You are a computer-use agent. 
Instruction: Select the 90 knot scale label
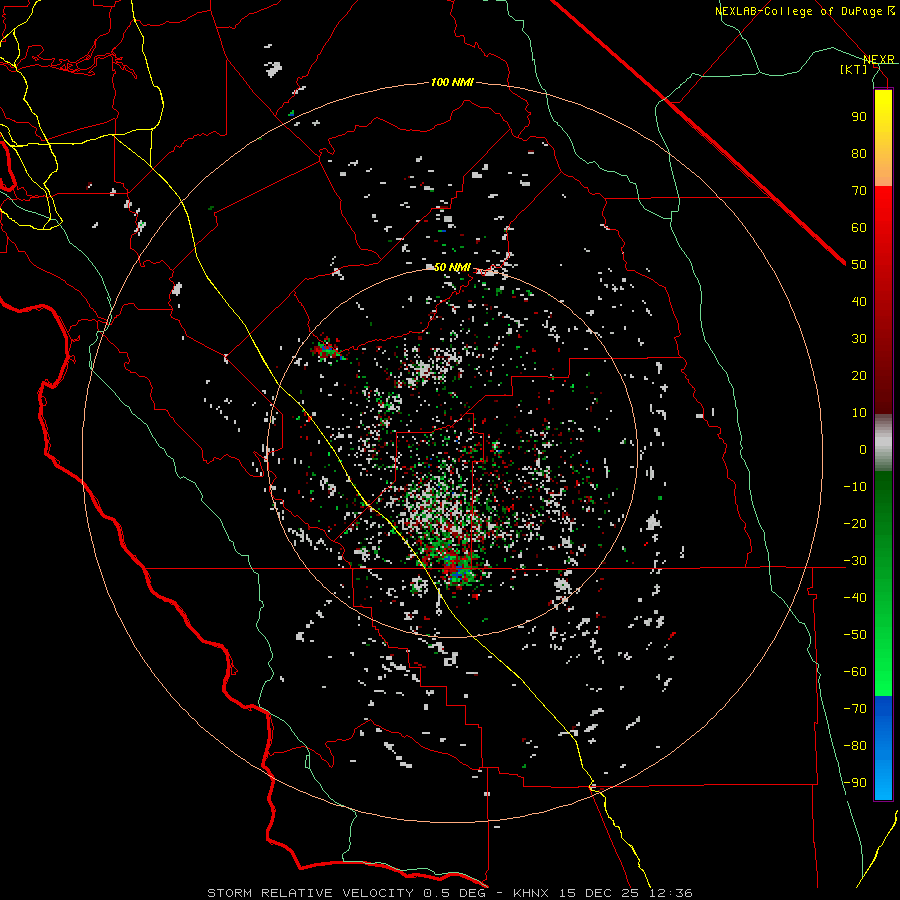[x=859, y=117]
